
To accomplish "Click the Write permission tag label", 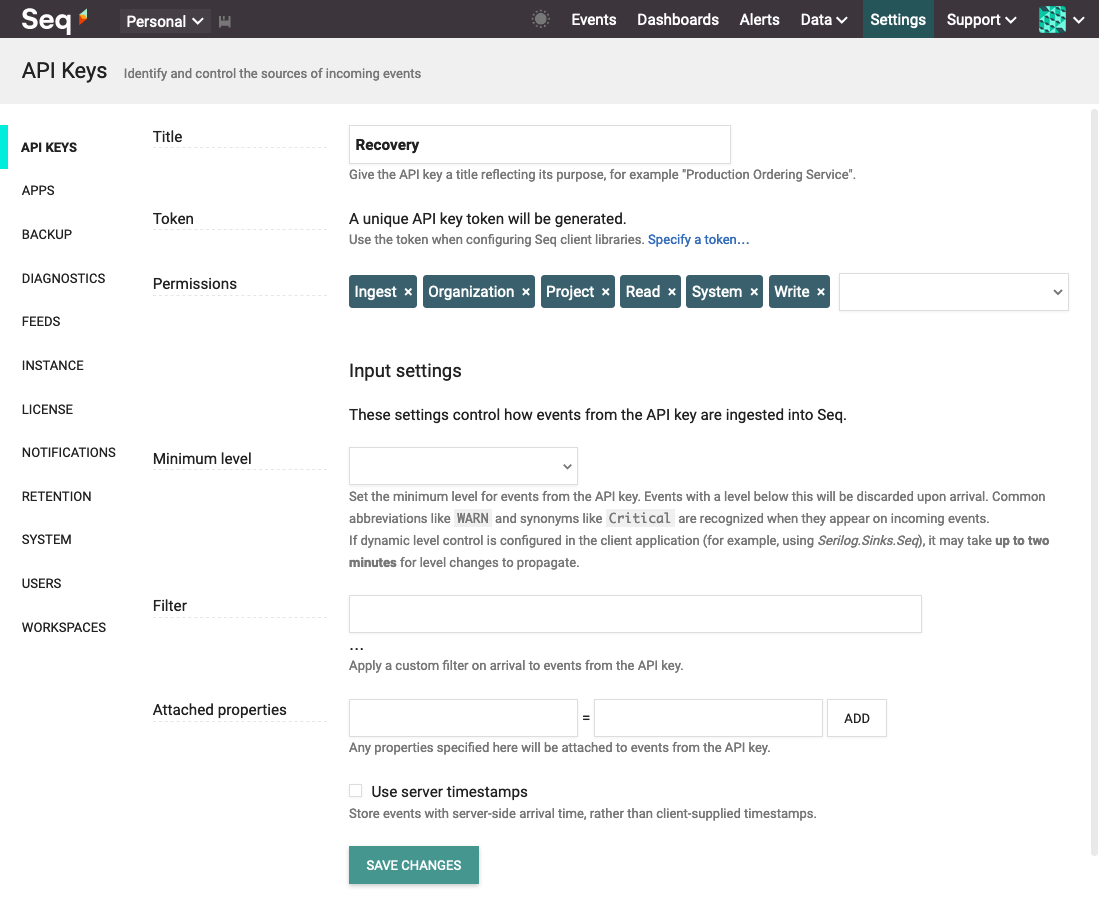I will click(x=791, y=292).
